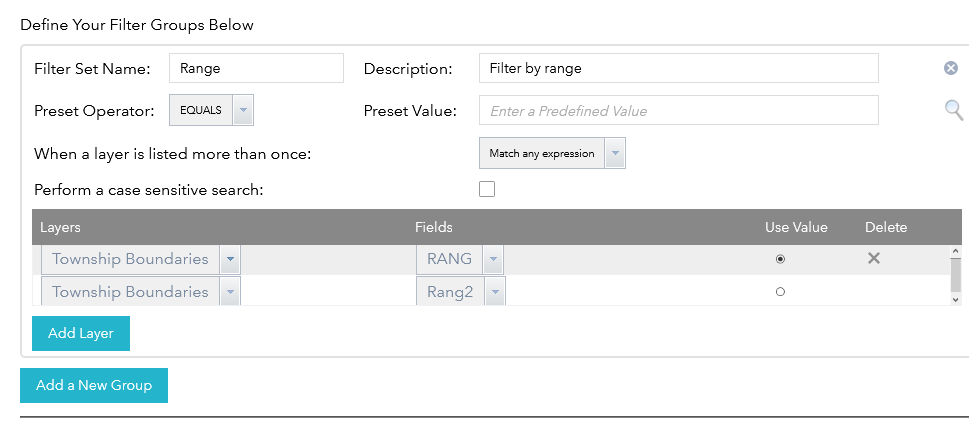Viewport: 969px width, 428px height.
Task: Click the layer list scrollbar thumb
Action: click(955, 273)
